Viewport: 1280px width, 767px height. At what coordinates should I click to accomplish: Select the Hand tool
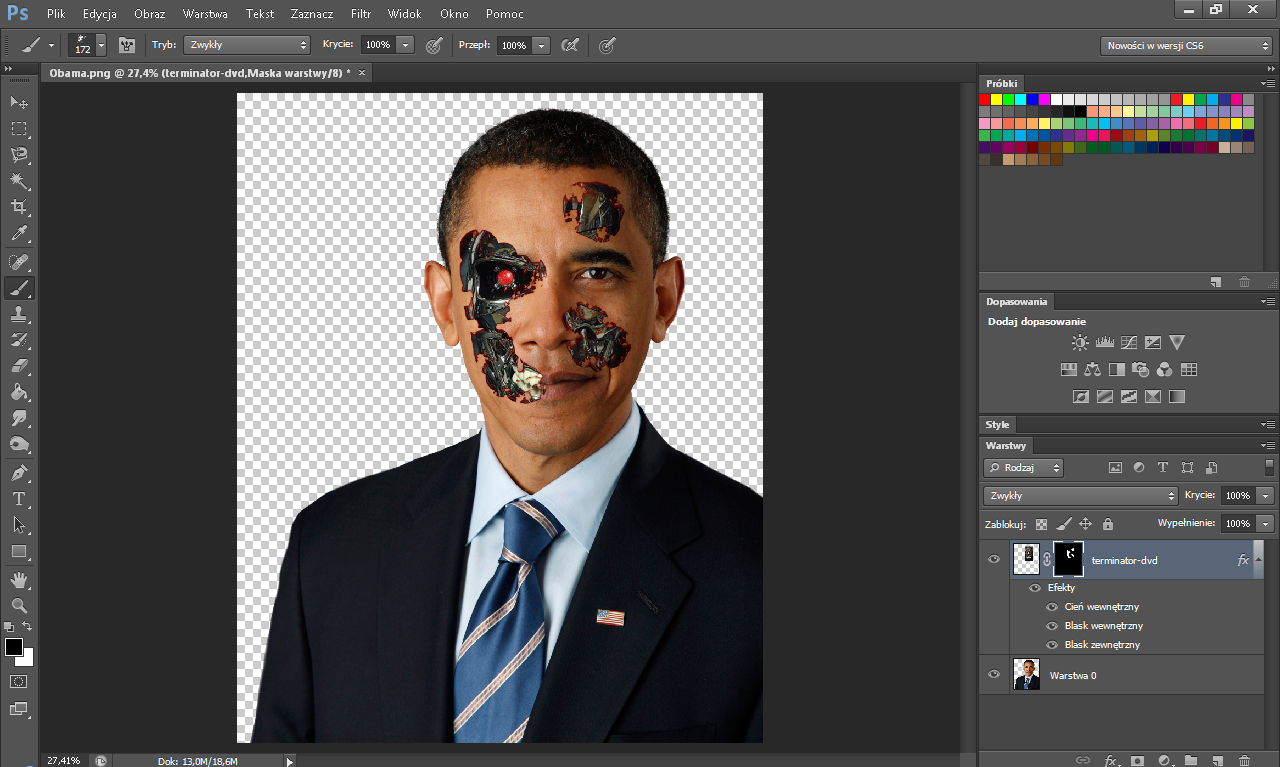tap(19, 579)
